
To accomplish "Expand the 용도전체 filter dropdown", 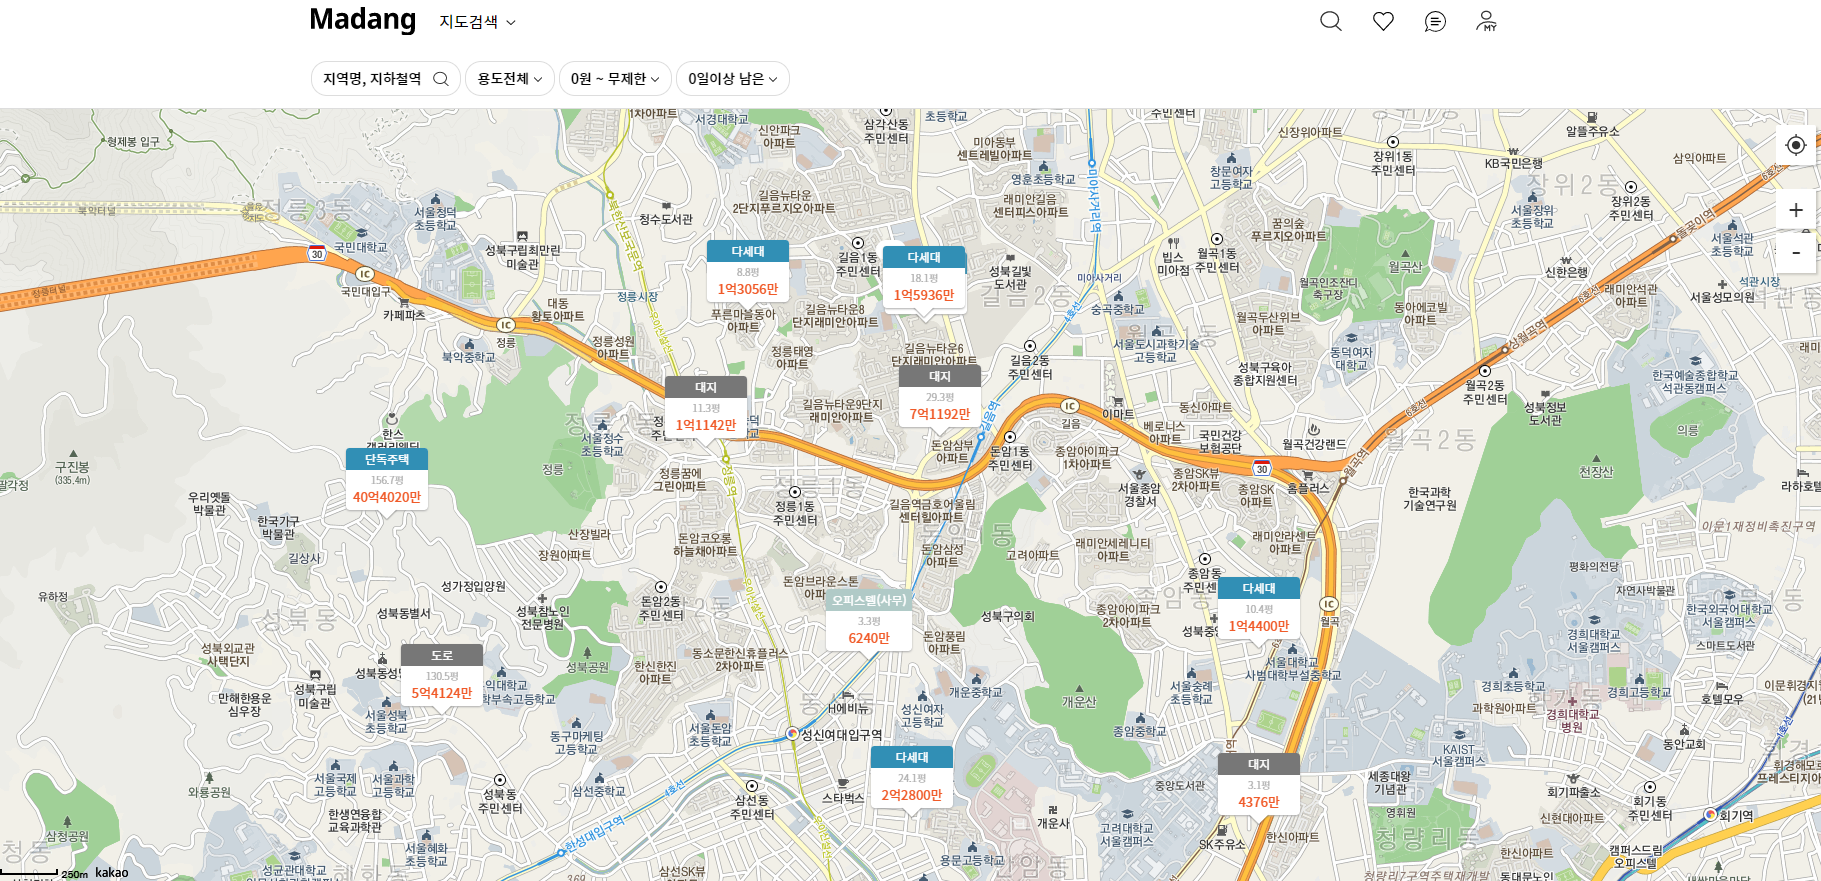I will (510, 79).
